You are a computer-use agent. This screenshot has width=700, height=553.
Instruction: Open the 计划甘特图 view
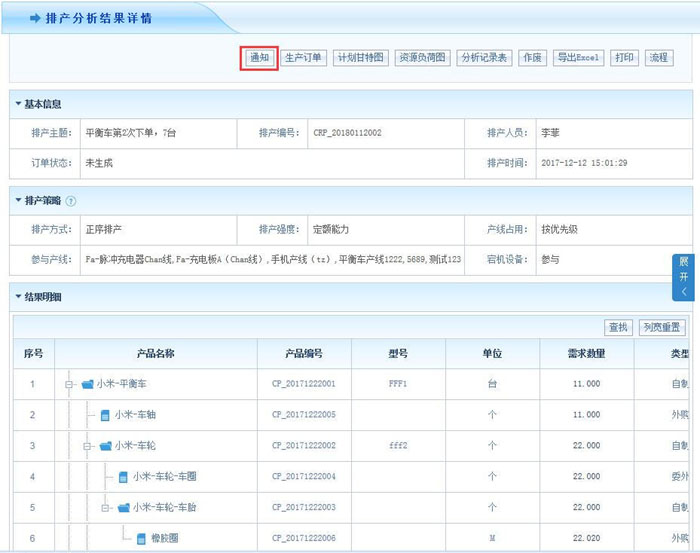360,58
